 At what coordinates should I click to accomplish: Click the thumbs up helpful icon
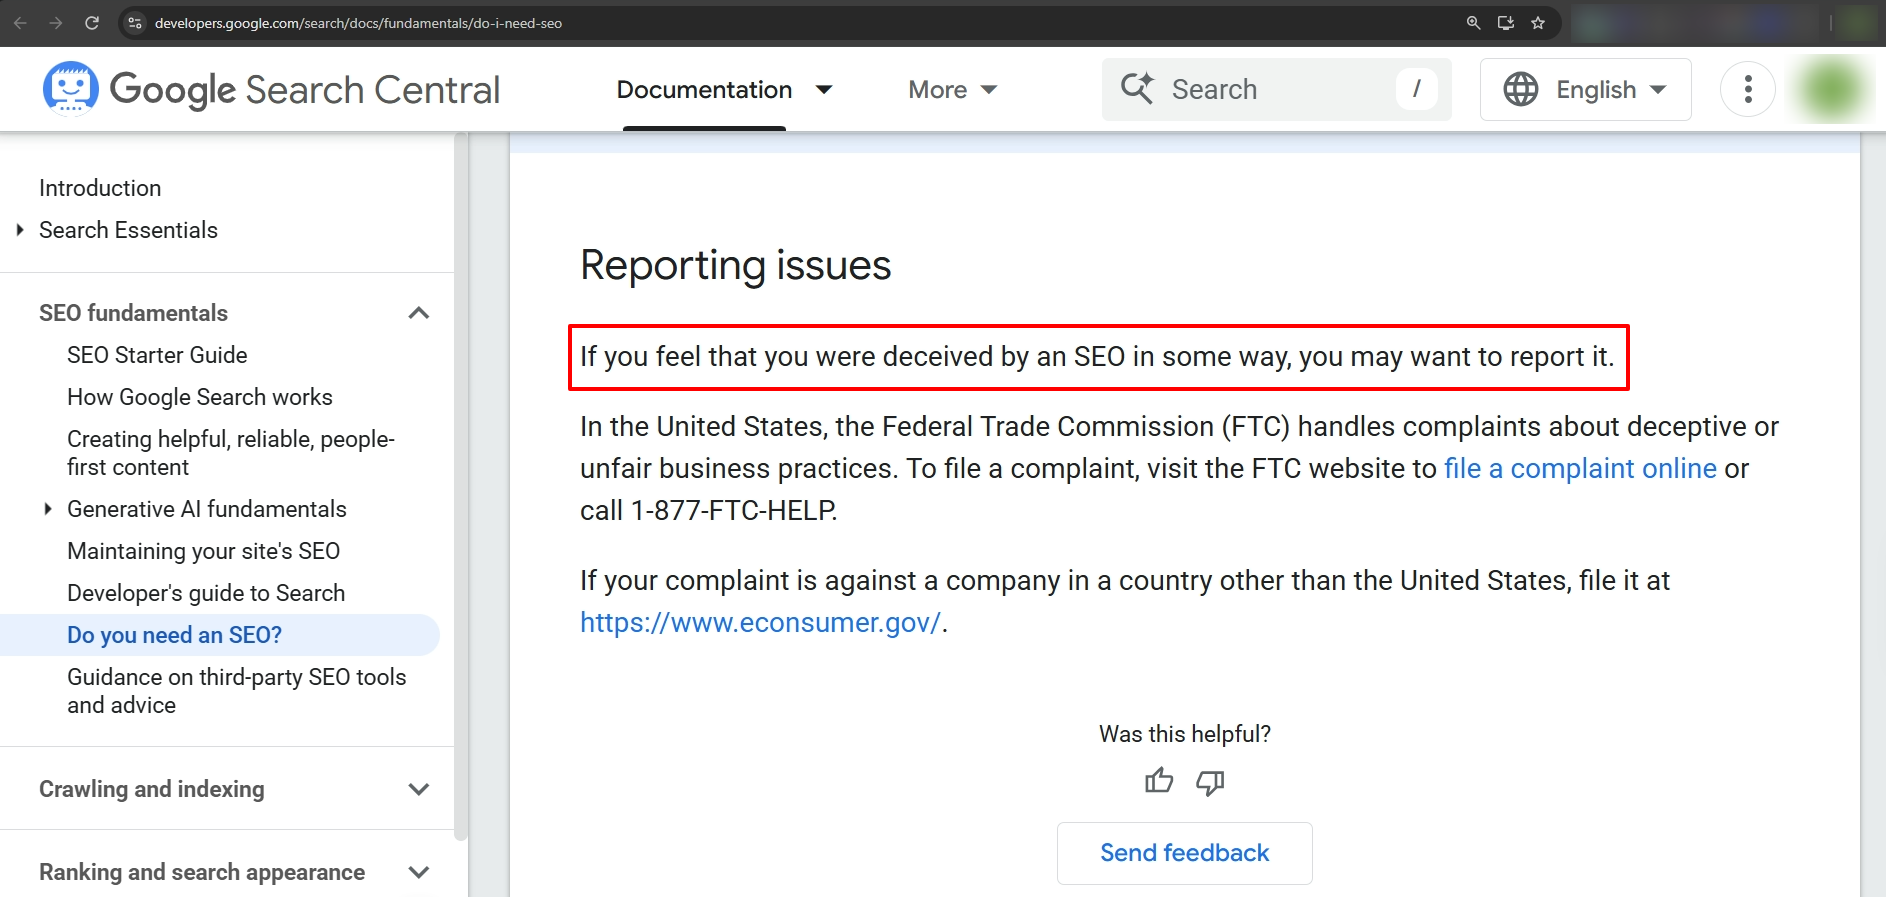click(1159, 781)
